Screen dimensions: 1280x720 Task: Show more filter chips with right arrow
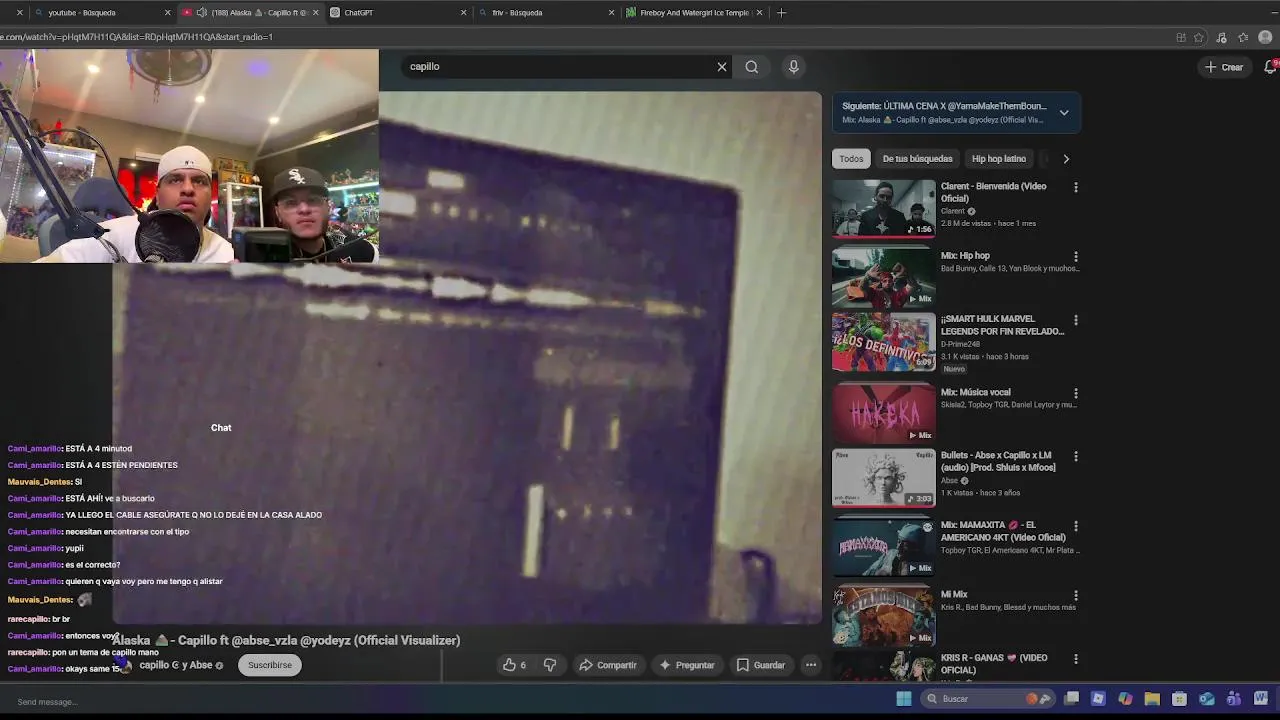point(1066,159)
